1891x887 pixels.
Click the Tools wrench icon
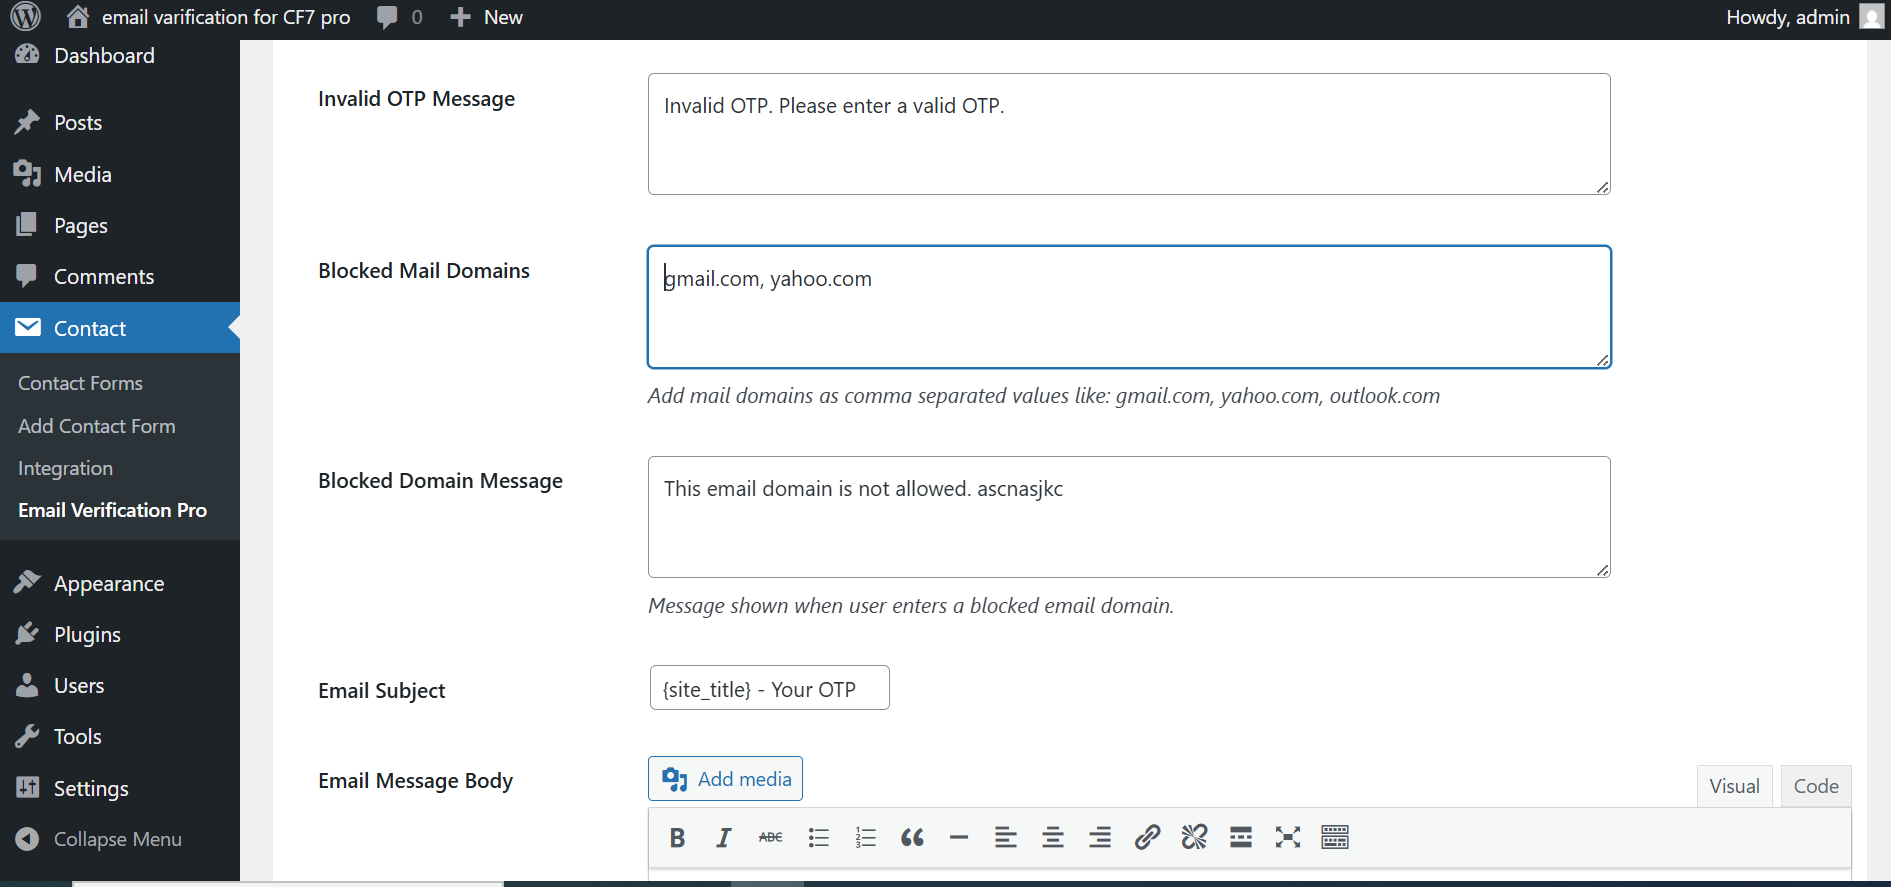click(27, 736)
